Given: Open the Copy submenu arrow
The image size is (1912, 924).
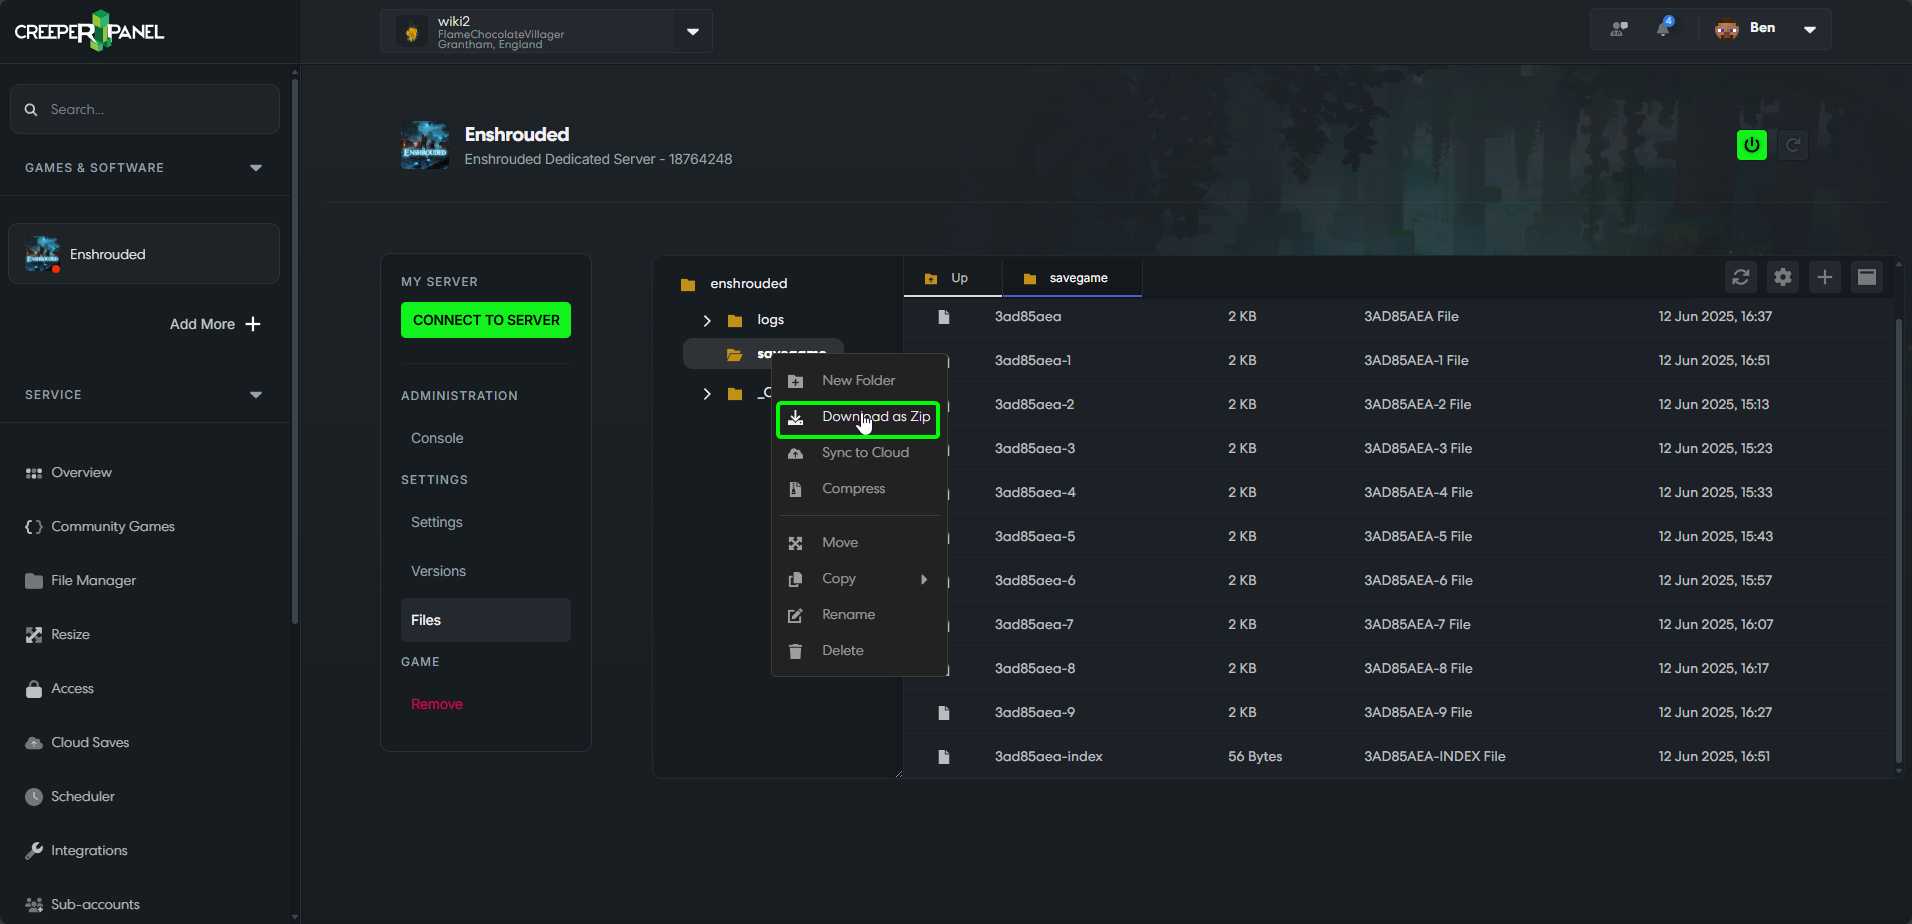Looking at the screenshot, I should pos(924,579).
